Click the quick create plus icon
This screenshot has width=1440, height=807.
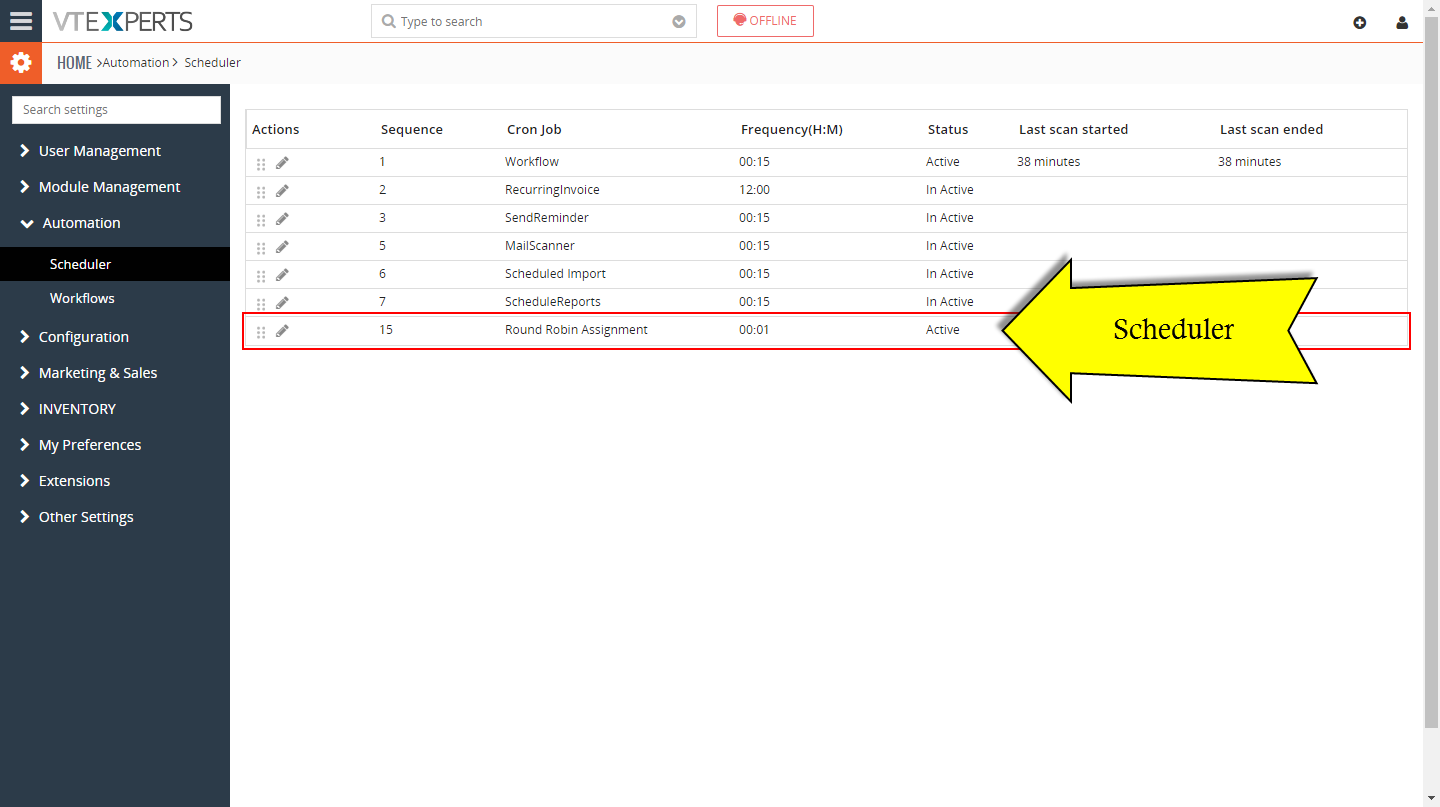tap(1360, 22)
